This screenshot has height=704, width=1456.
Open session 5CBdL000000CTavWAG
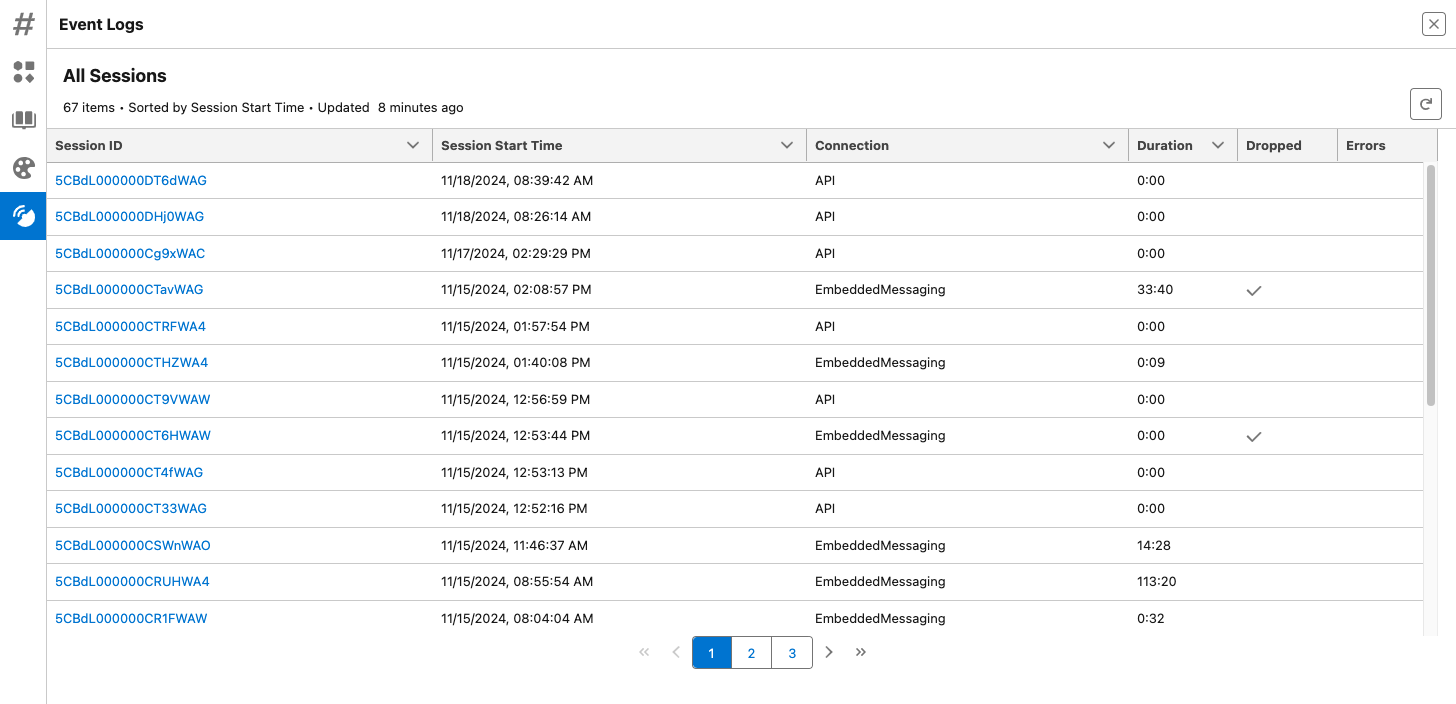point(129,289)
